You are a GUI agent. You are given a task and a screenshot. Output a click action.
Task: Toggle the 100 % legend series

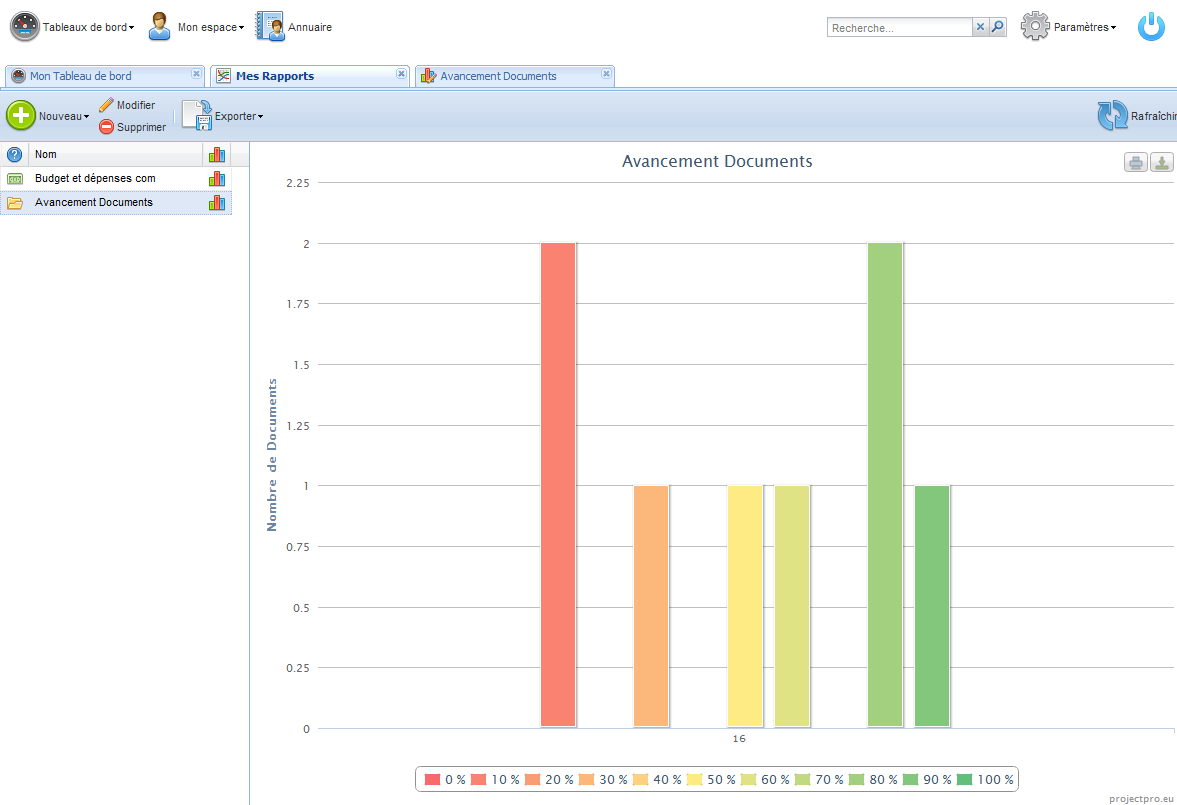pyautogui.click(x=986, y=779)
